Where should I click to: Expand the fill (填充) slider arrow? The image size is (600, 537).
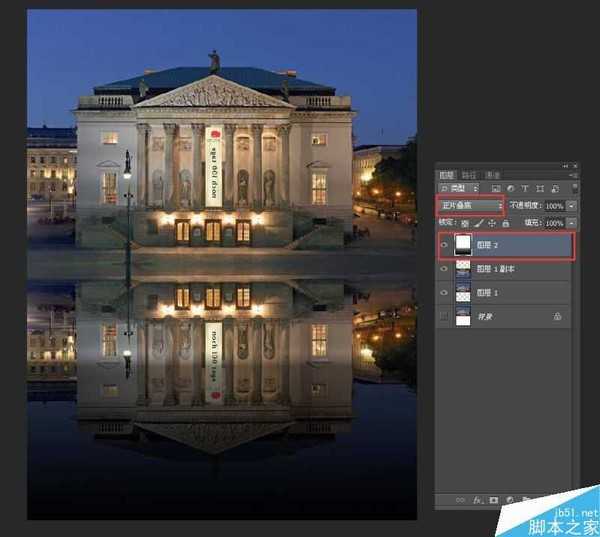click(572, 222)
